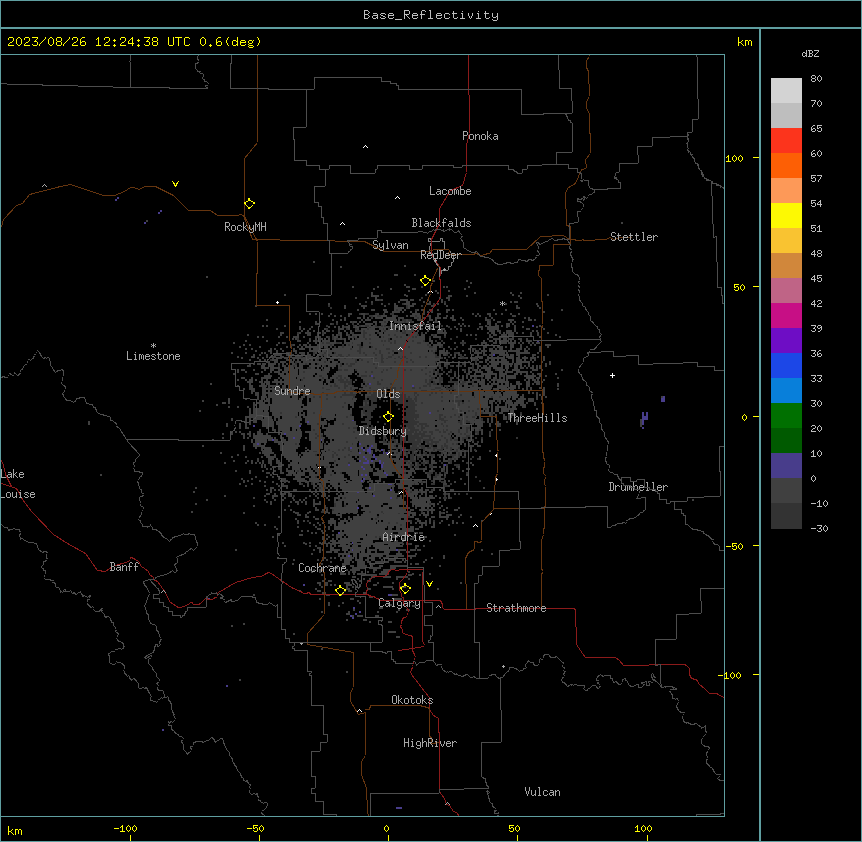Click the Strathmore city label

(516, 608)
